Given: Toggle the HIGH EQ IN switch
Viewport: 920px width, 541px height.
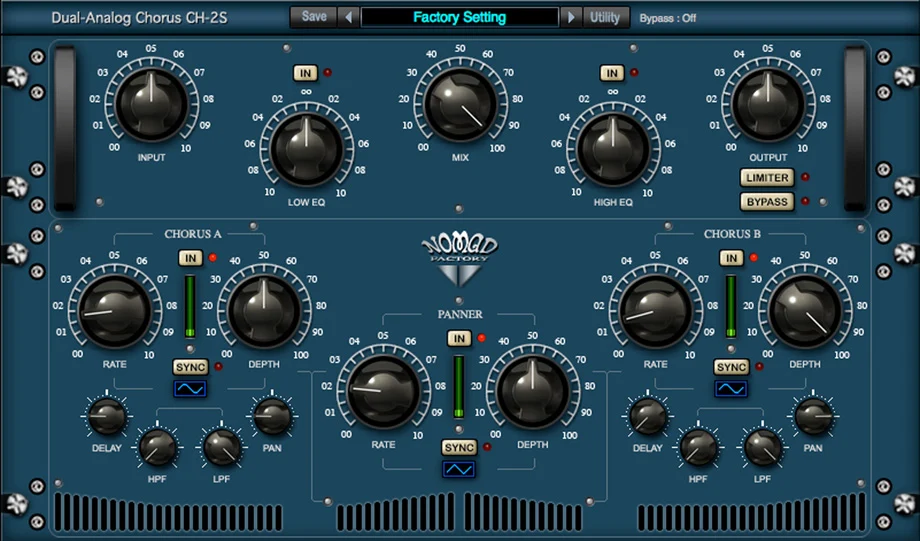Looking at the screenshot, I should [x=612, y=73].
